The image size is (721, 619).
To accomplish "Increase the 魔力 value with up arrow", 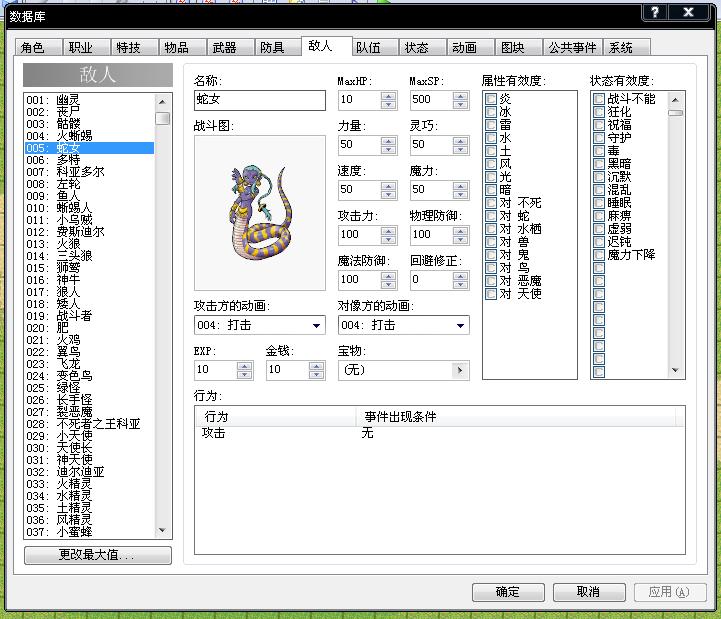I will (460, 186).
